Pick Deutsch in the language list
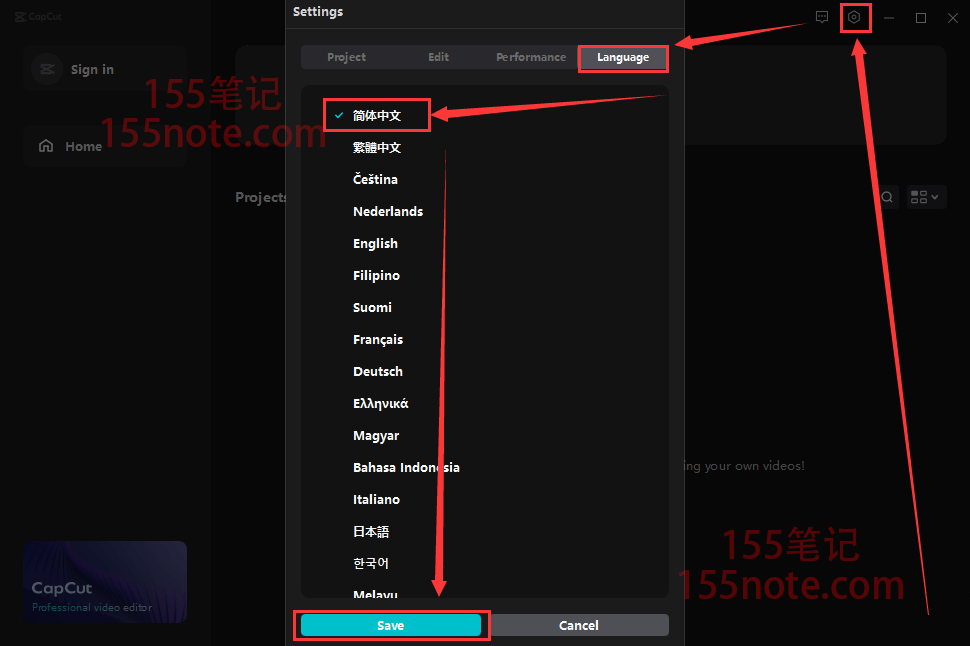970x646 pixels. coord(378,372)
